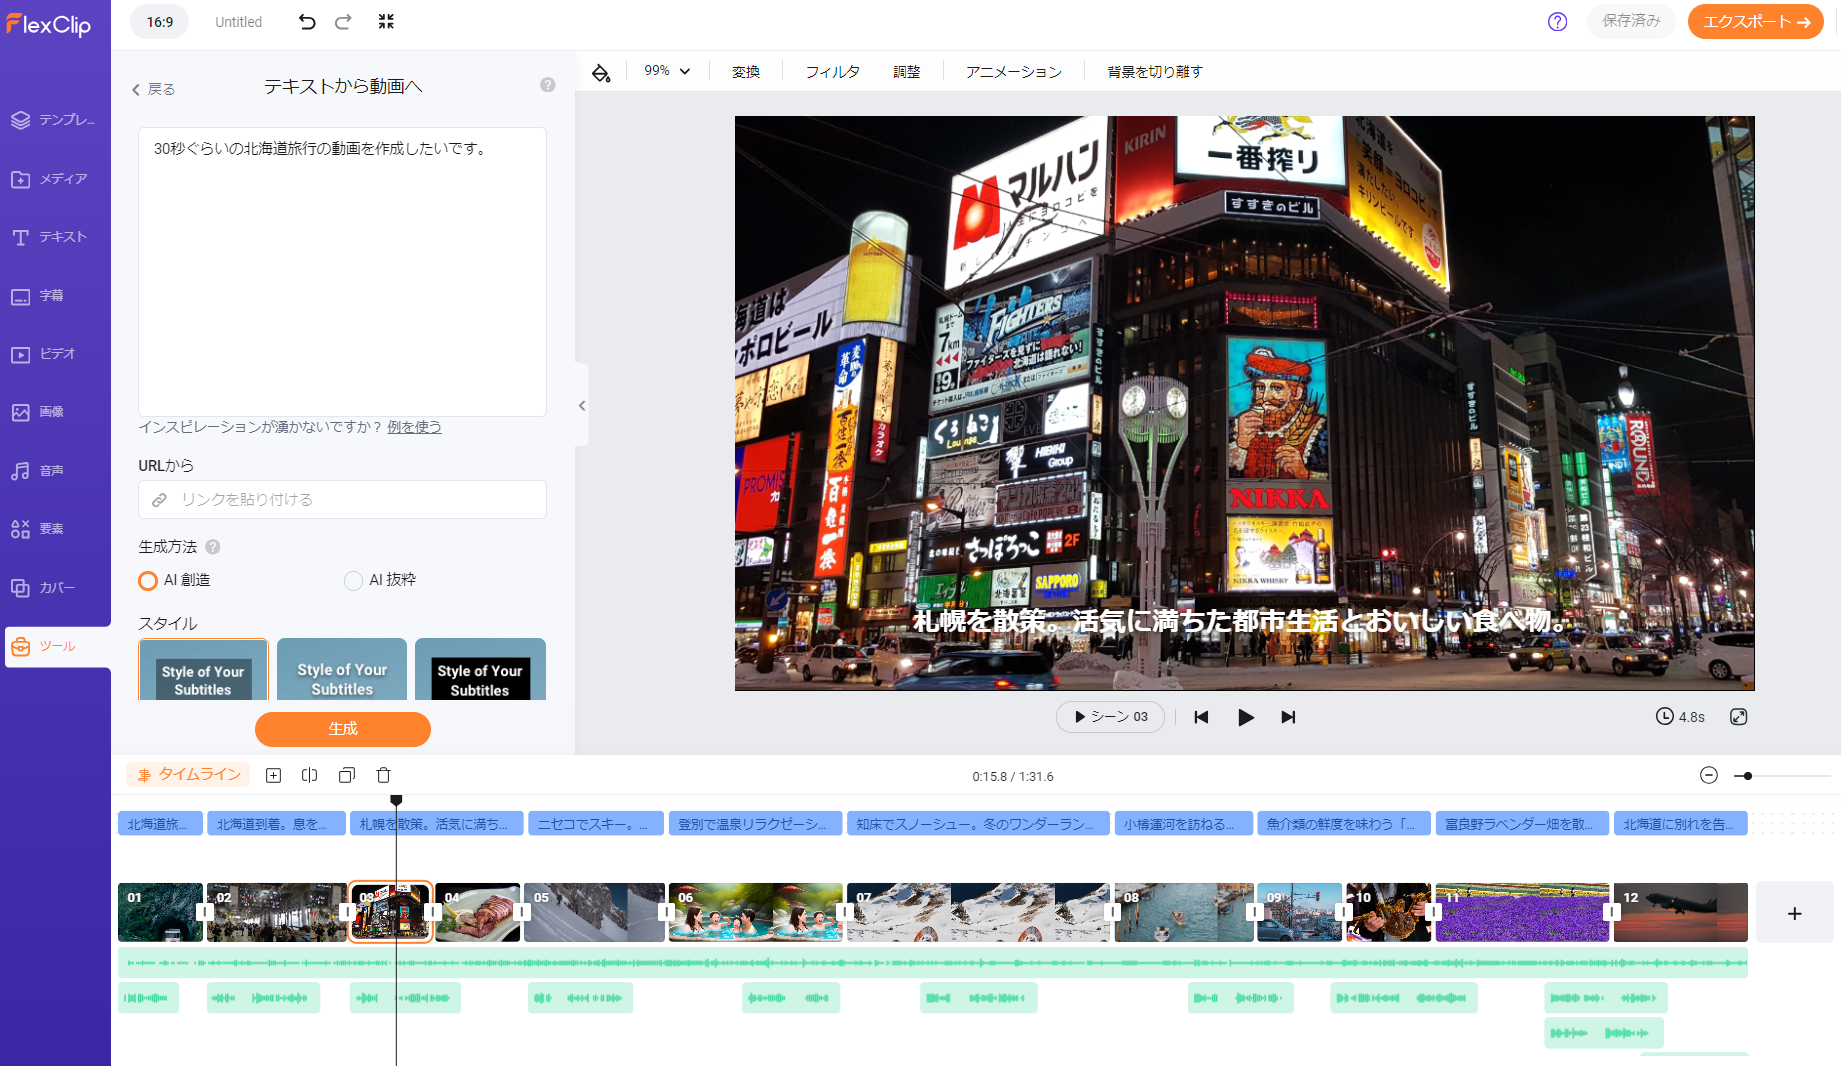This screenshot has height=1066, width=1841.
Task: Click the URL リンクを貼り付ける input field
Action: [342, 500]
